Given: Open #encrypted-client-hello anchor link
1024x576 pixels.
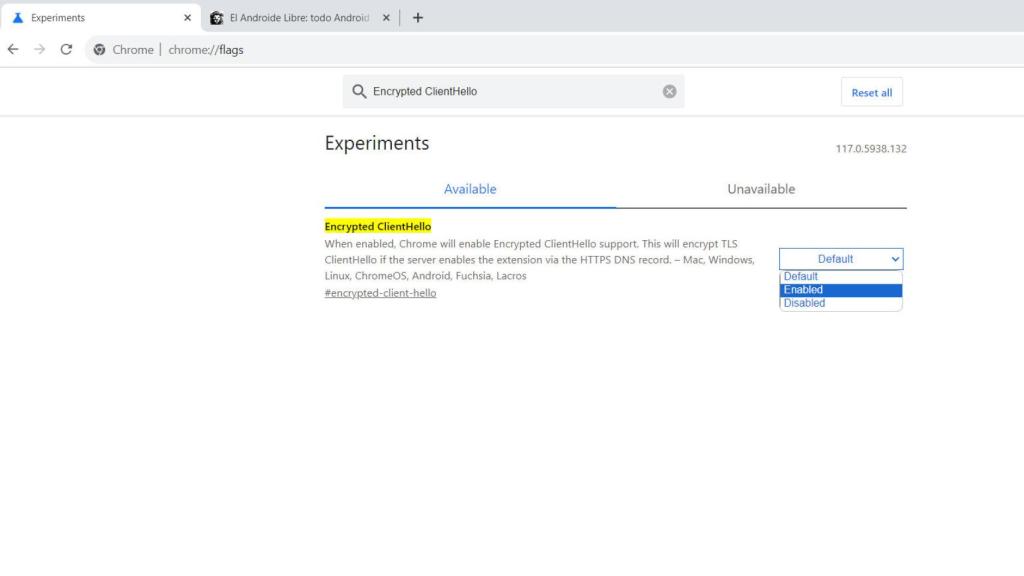Looking at the screenshot, I should click(380, 293).
